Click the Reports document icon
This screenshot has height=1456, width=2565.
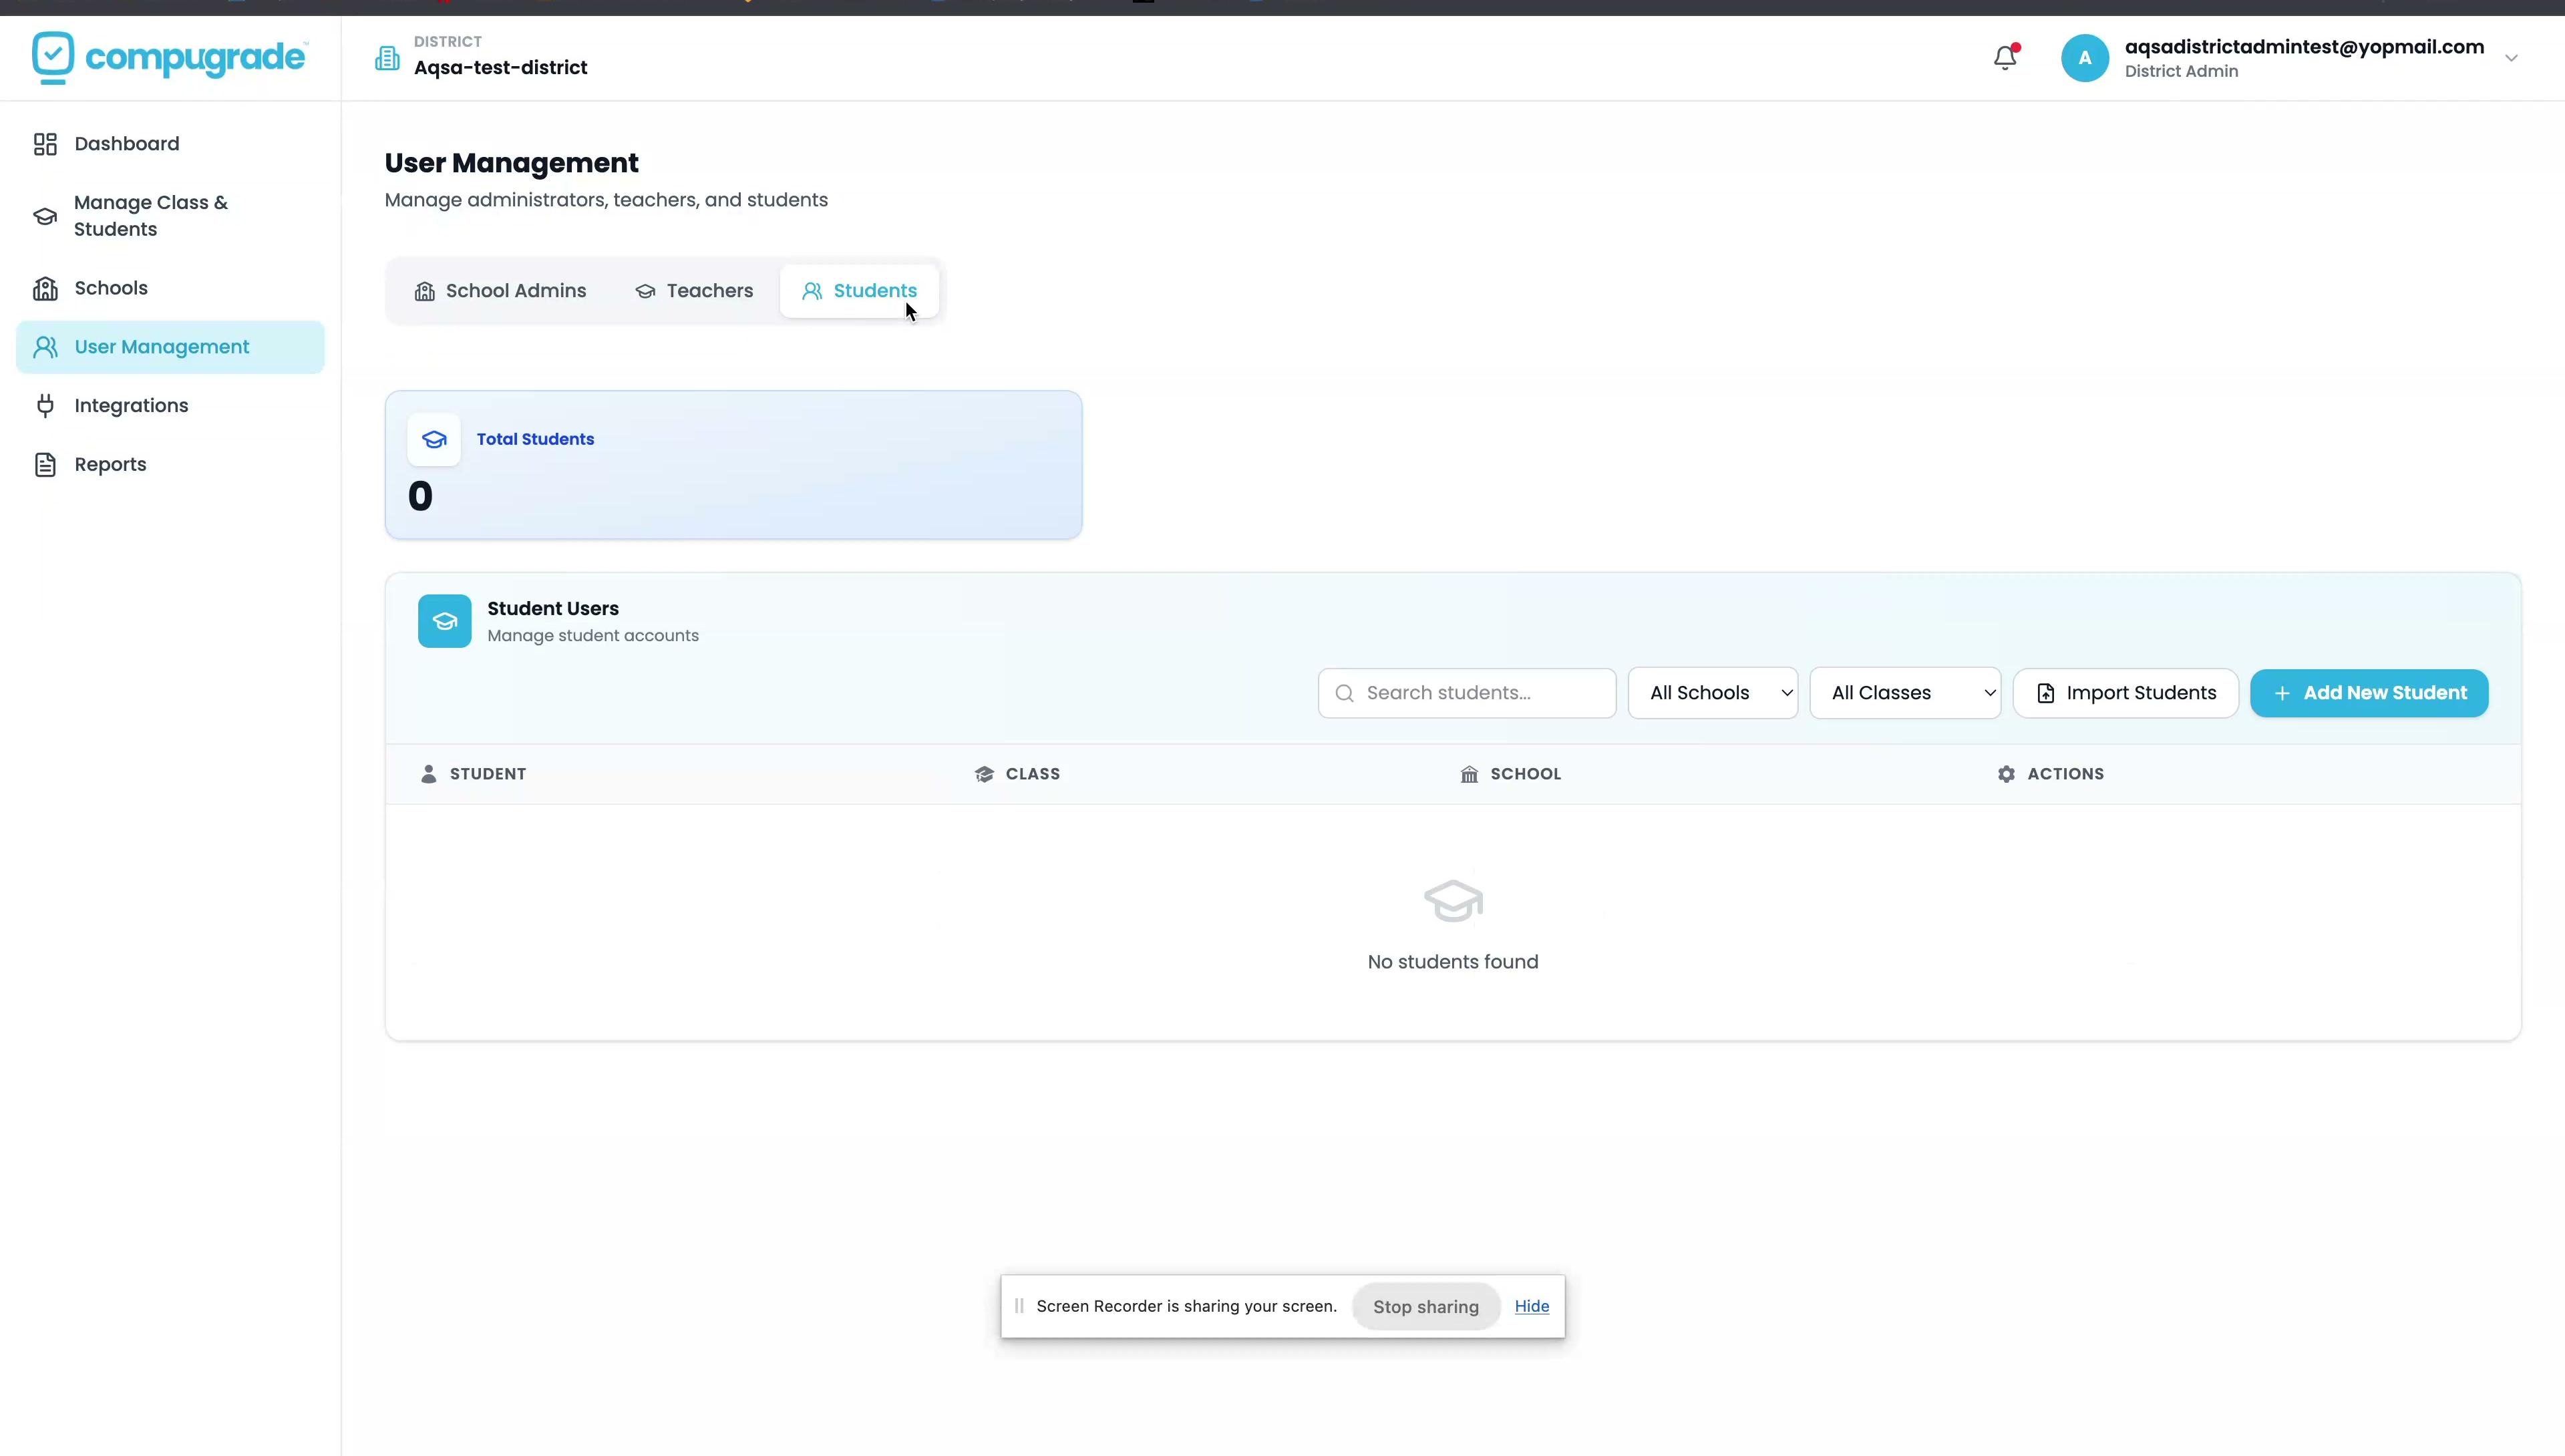[45, 465]
